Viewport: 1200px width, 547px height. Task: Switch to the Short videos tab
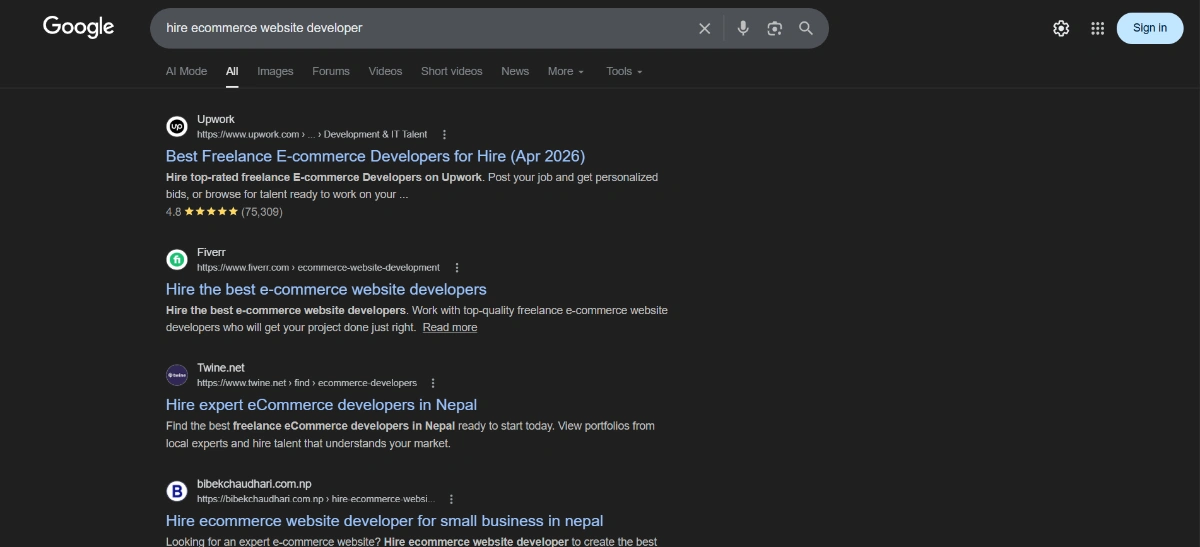451,71
